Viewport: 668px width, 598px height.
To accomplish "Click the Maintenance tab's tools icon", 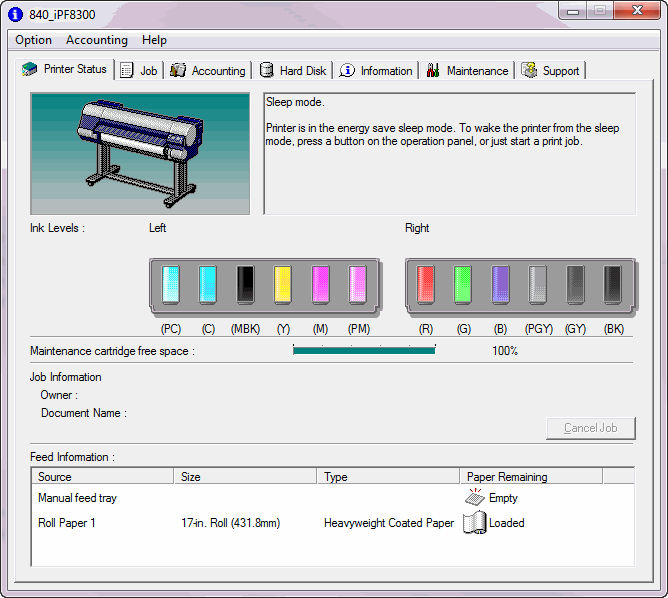I will pyautogui.click(x=433, y=70).
